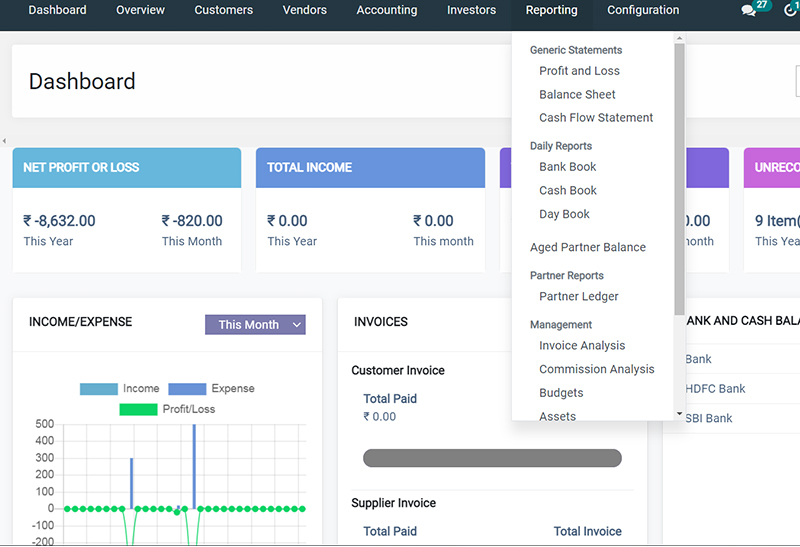Click the Partner Reports section heading
Image resolution: width=800 pixels, height=547 pixels.
point(566,276)
